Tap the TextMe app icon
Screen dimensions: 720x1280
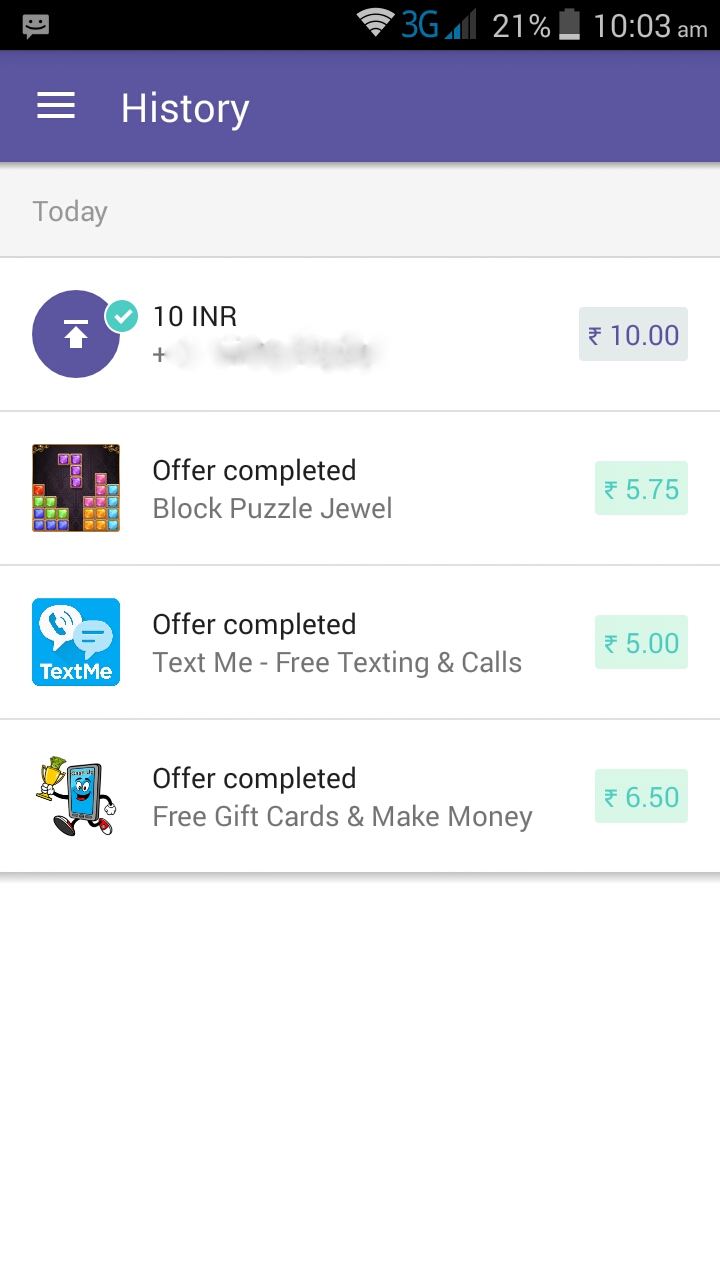(76, 642)
